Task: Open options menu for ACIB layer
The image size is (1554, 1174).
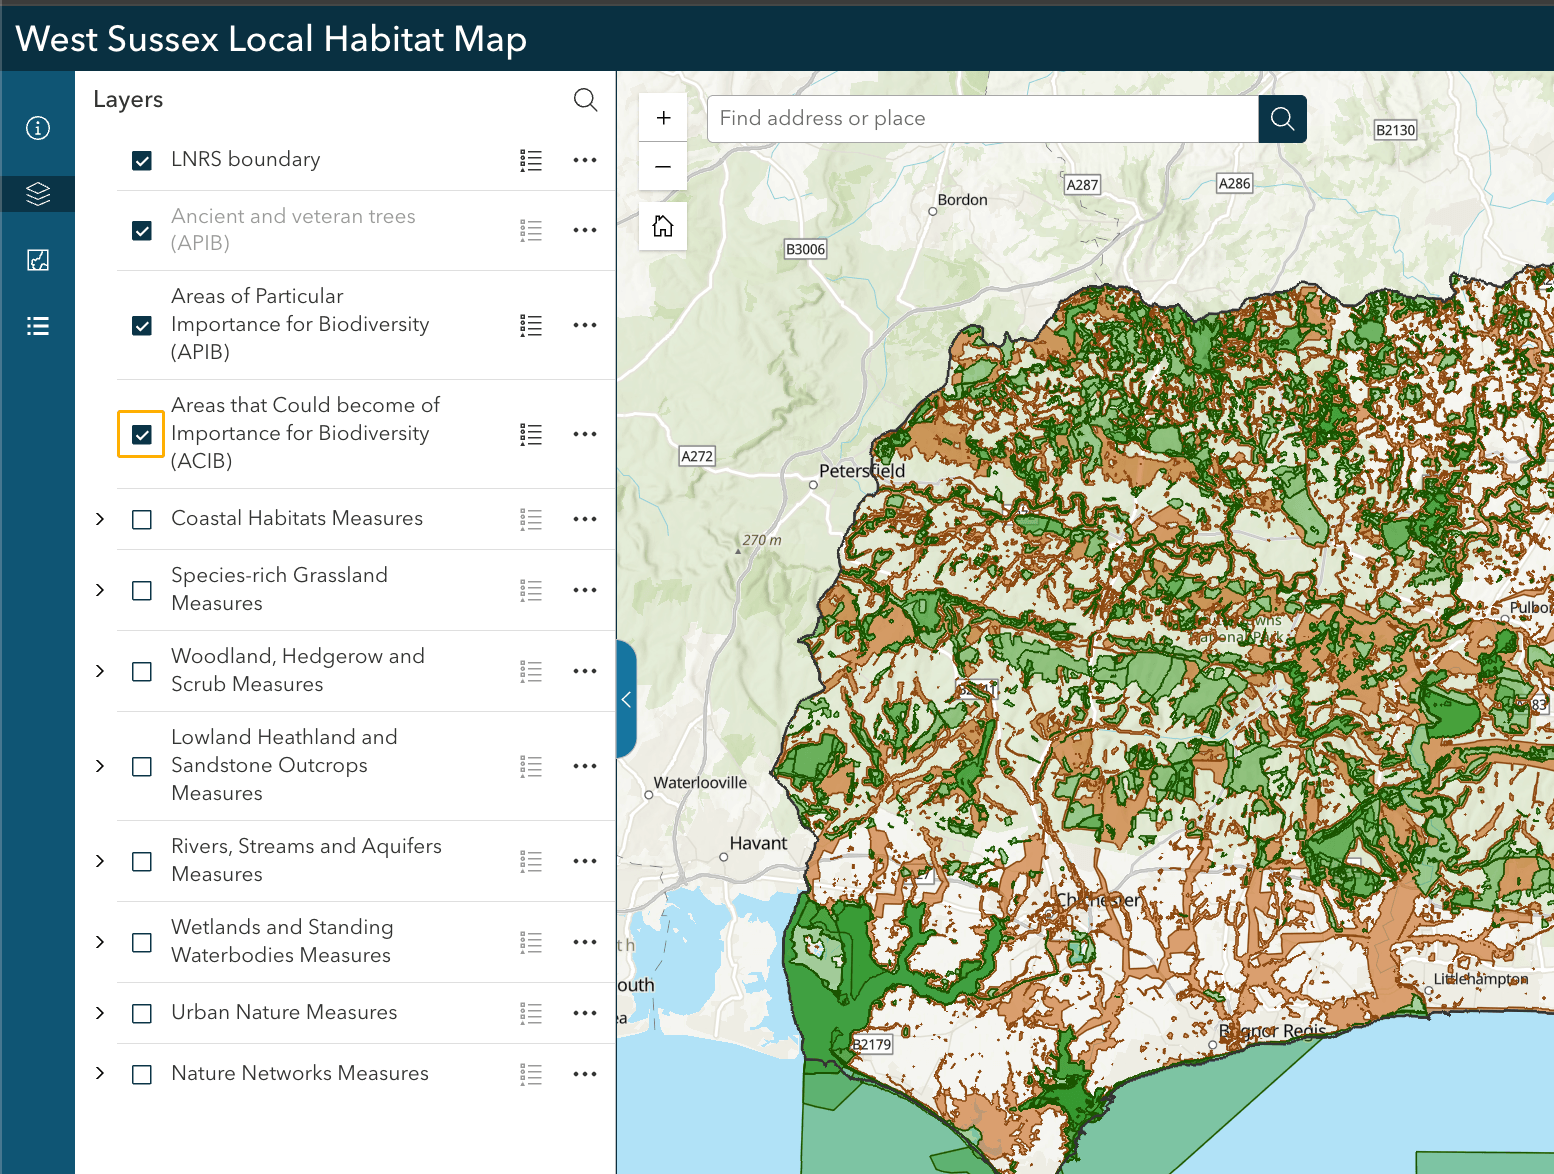Action: click(x=585, y=434)
